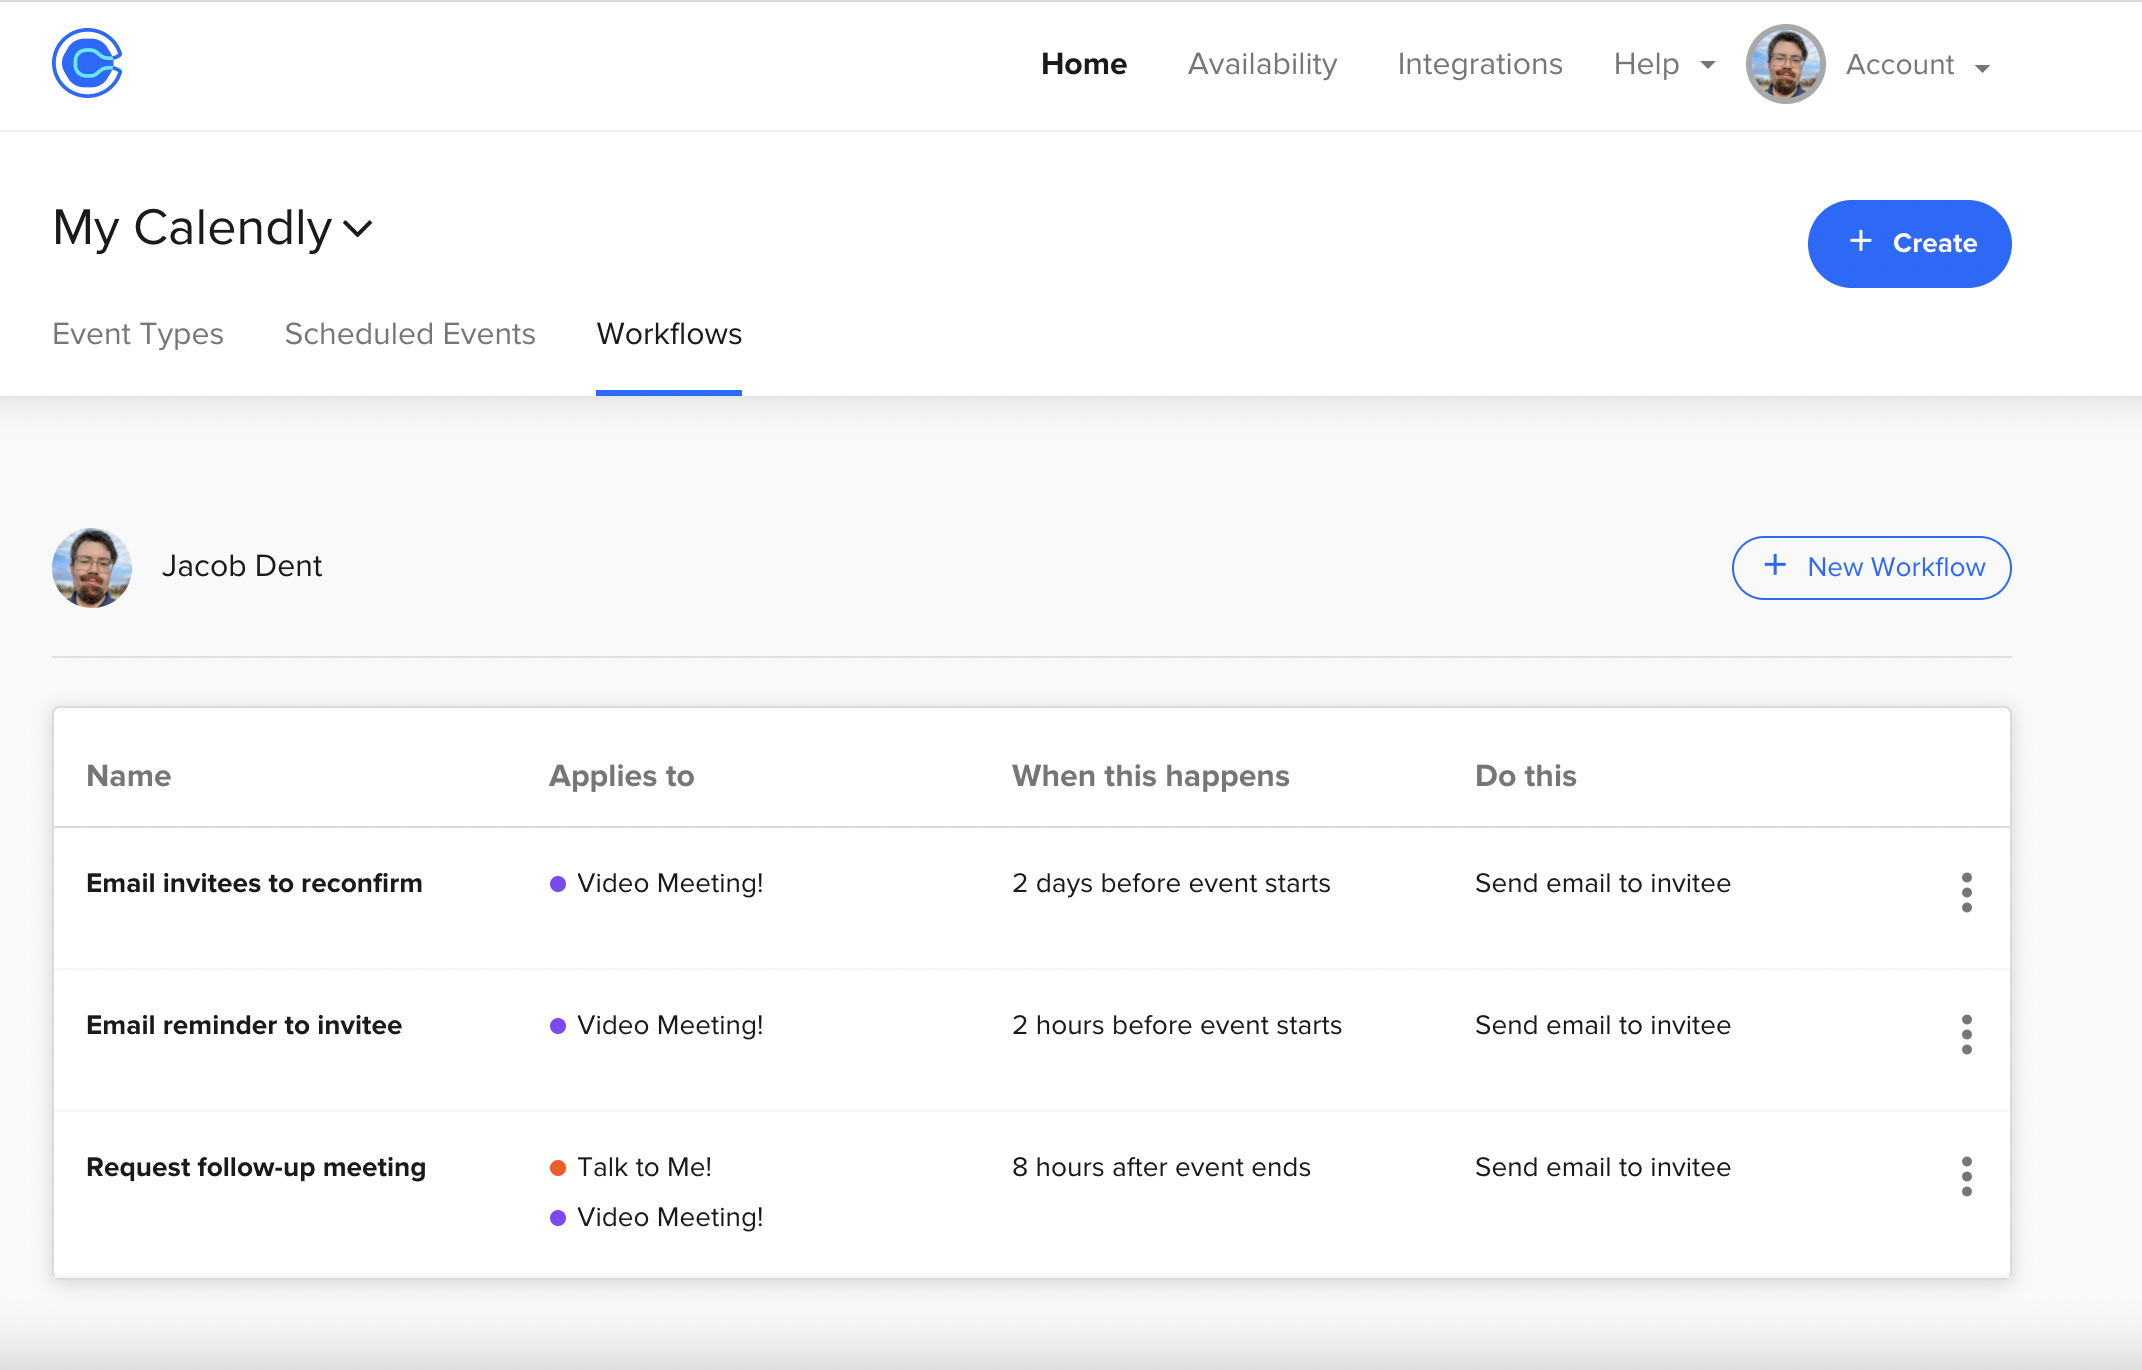
Task: Click the Name column header
Action: tap(129, 776)
